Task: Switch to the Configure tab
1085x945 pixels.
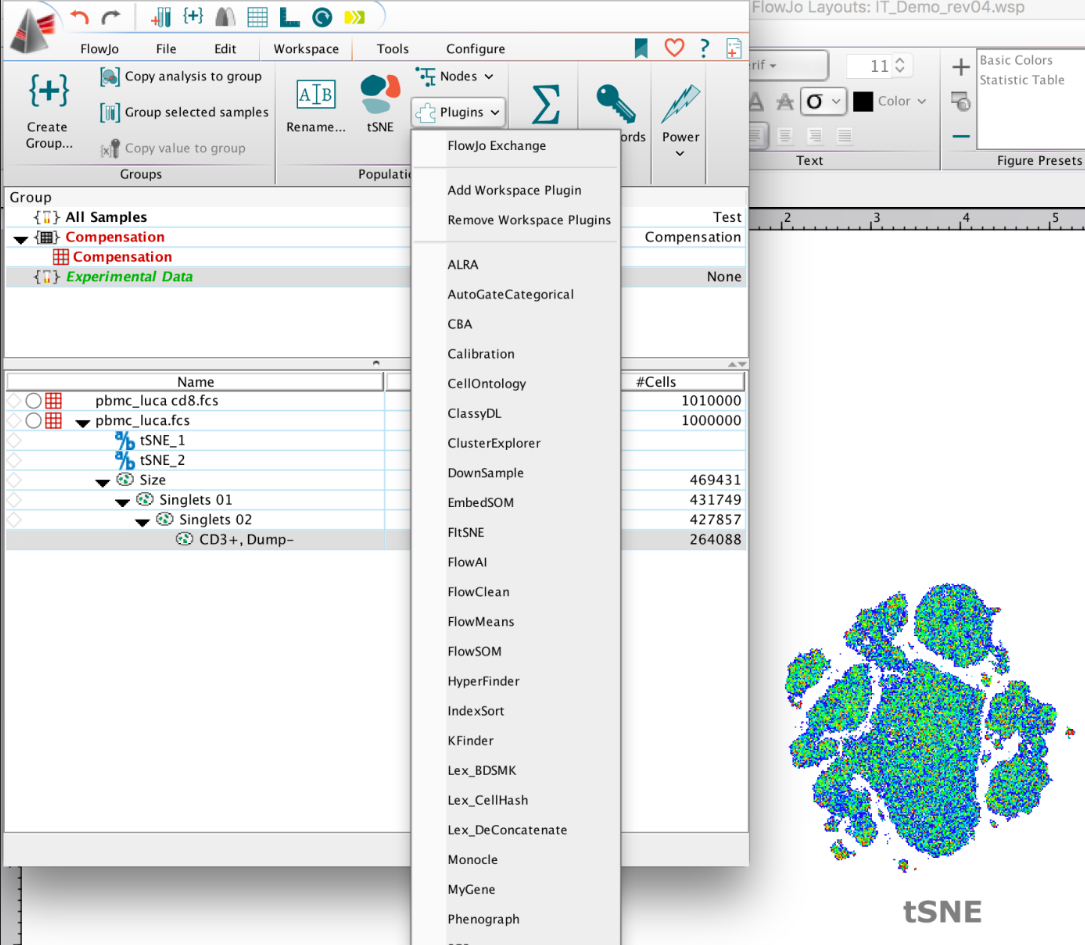Action: tap(475, 48)
